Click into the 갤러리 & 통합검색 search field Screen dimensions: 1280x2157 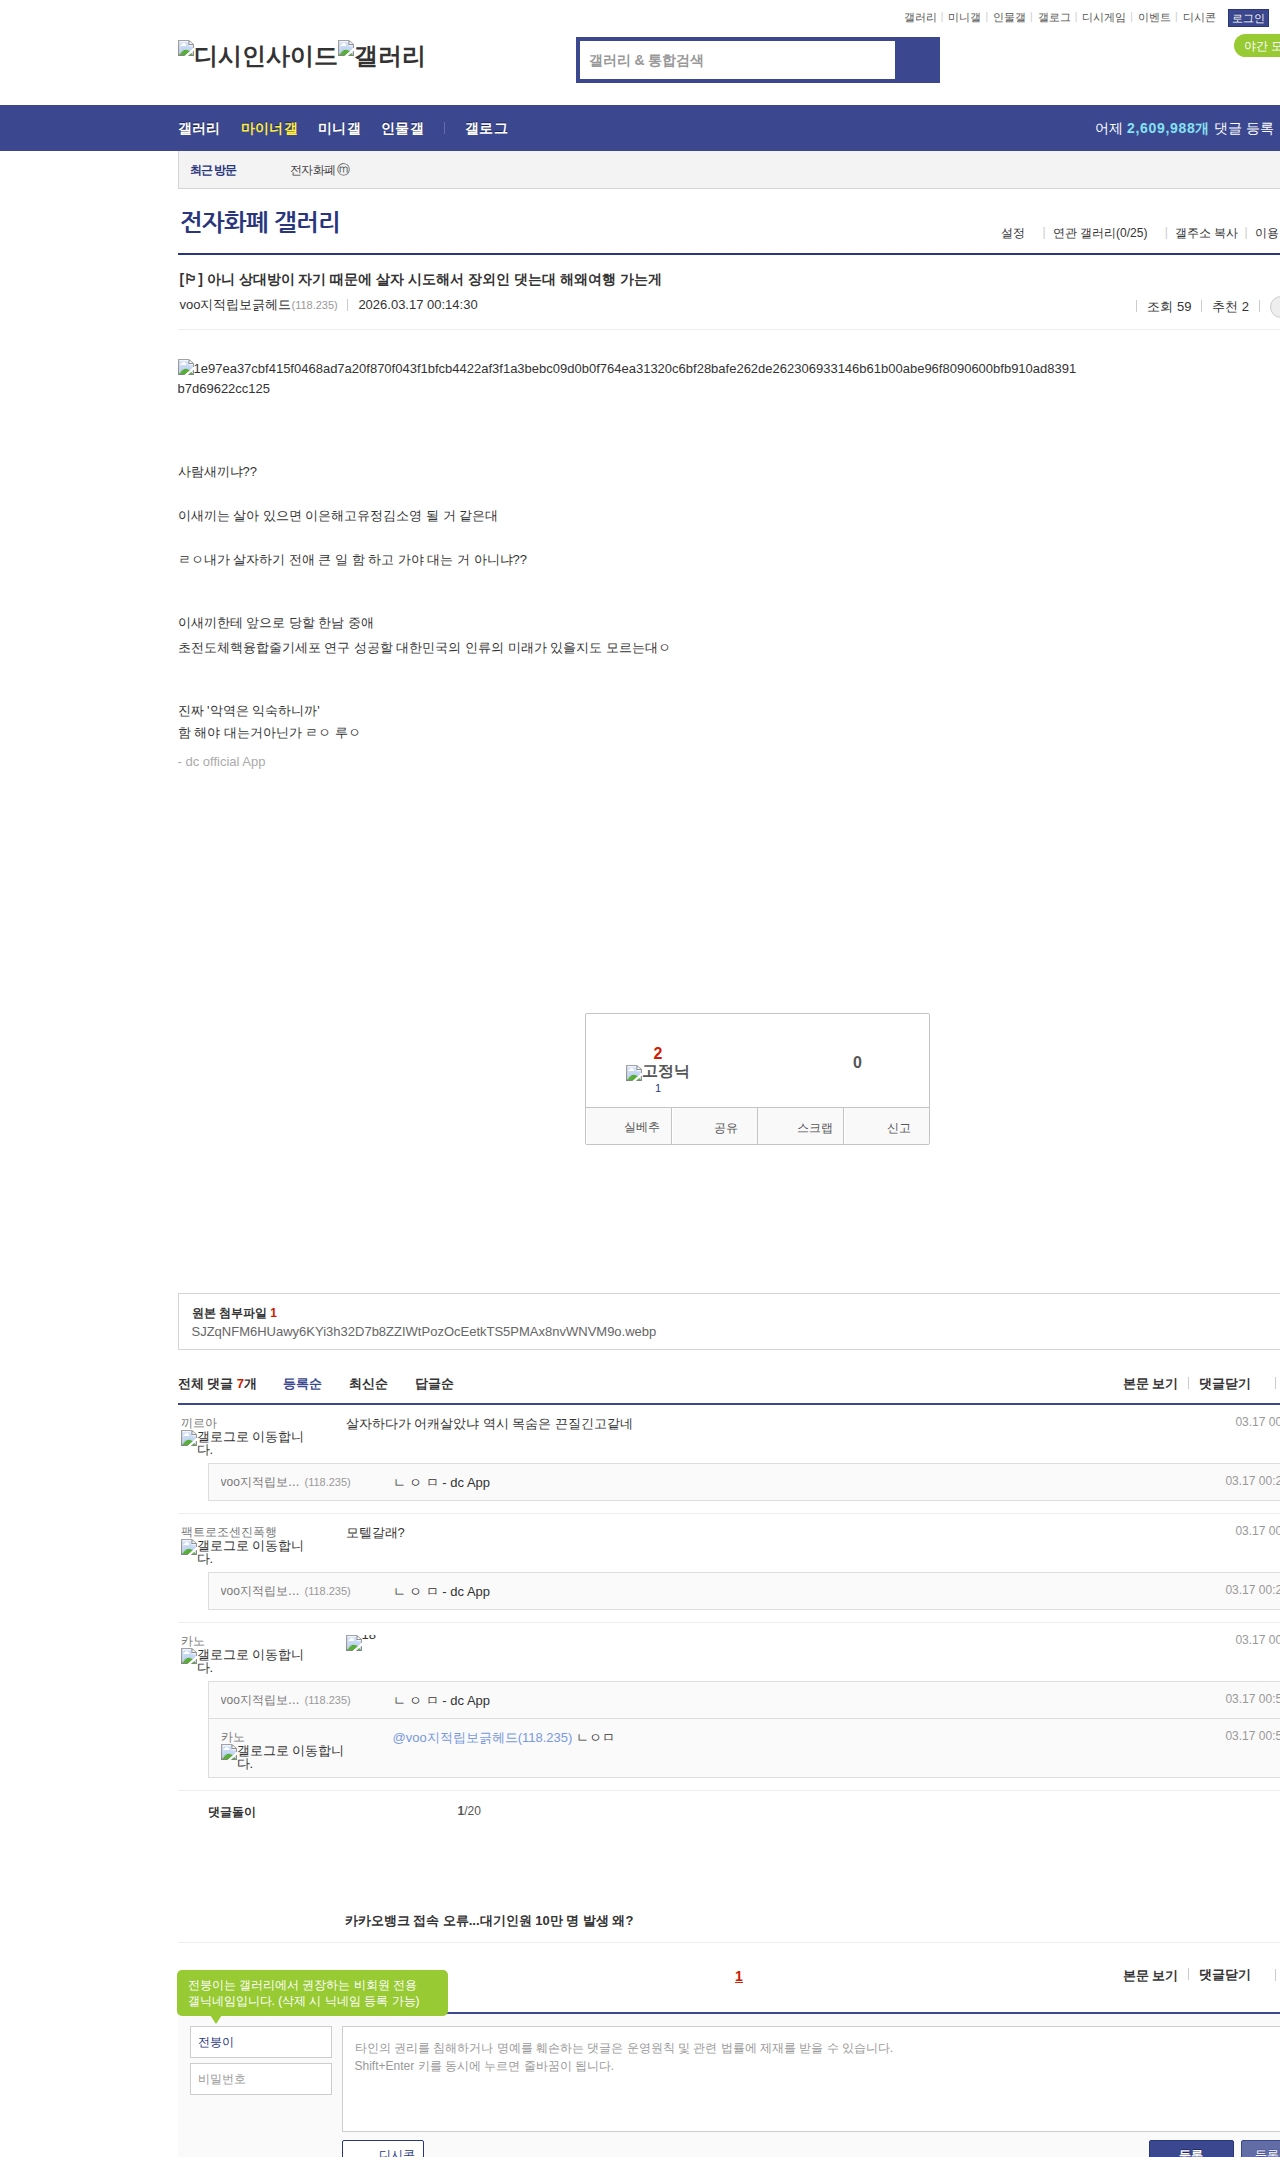click(737, 60)
